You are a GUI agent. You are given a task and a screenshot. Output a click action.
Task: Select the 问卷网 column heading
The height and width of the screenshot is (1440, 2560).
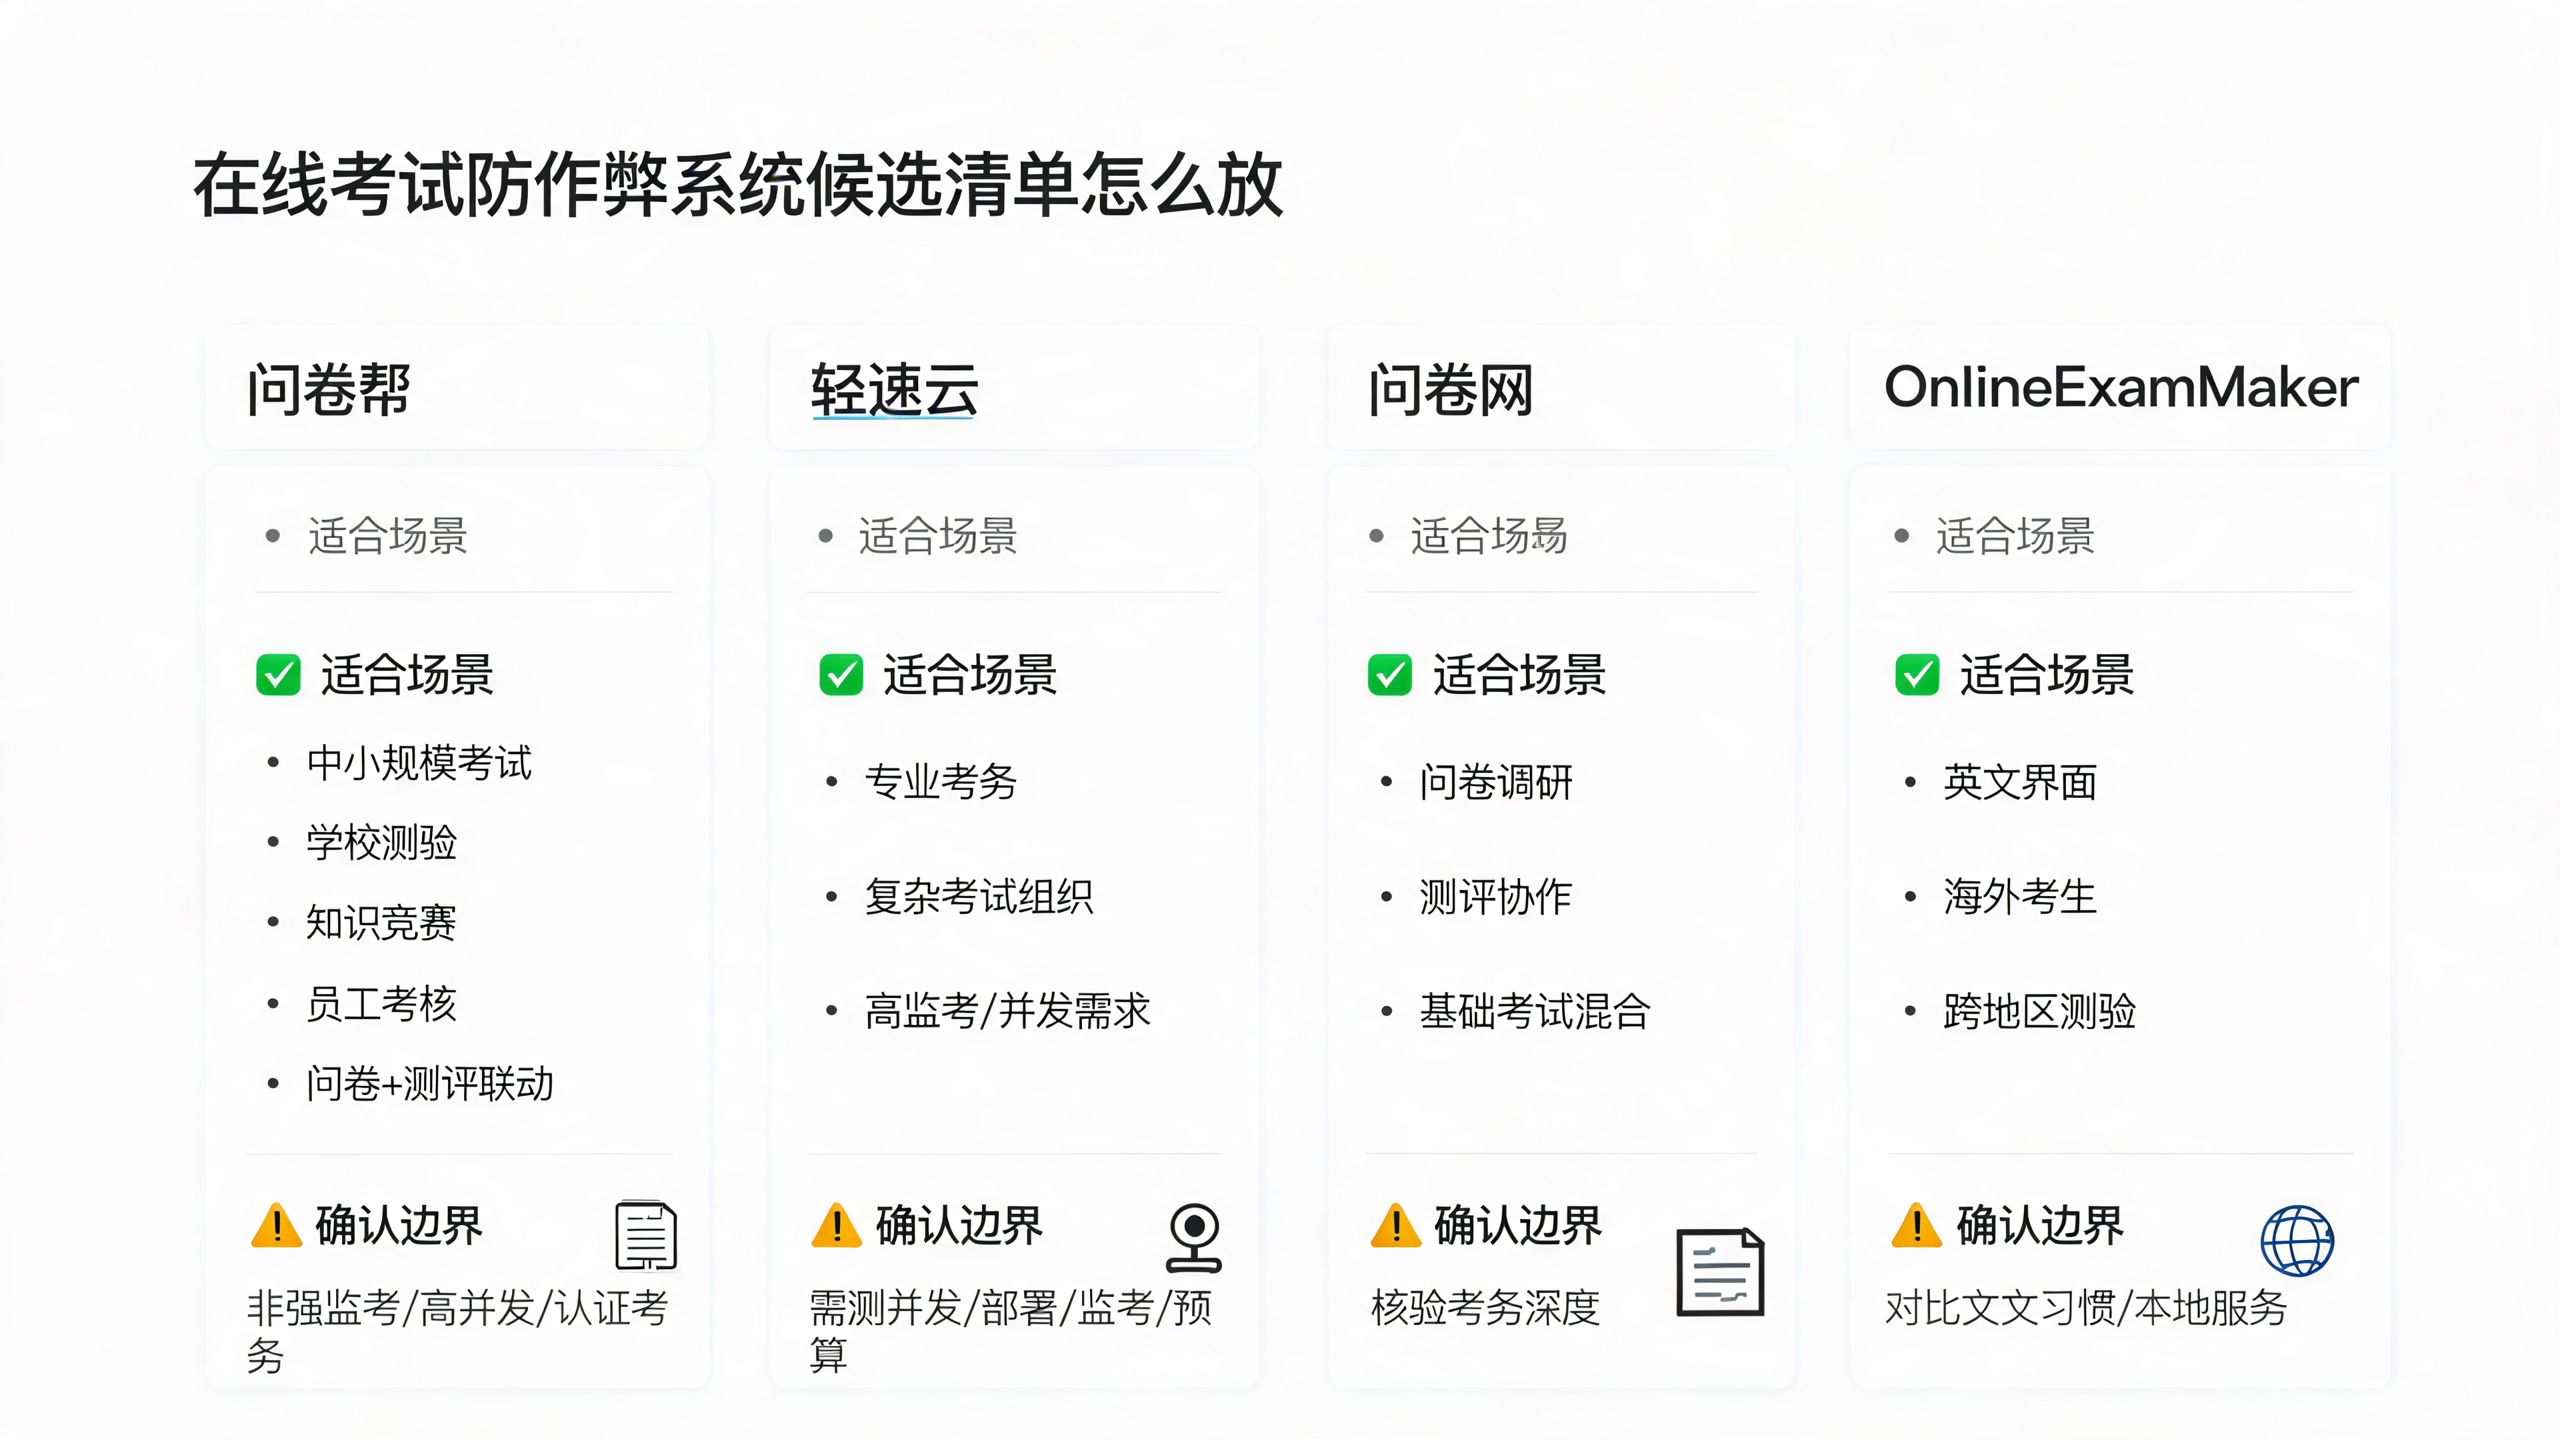point(1451,389)
